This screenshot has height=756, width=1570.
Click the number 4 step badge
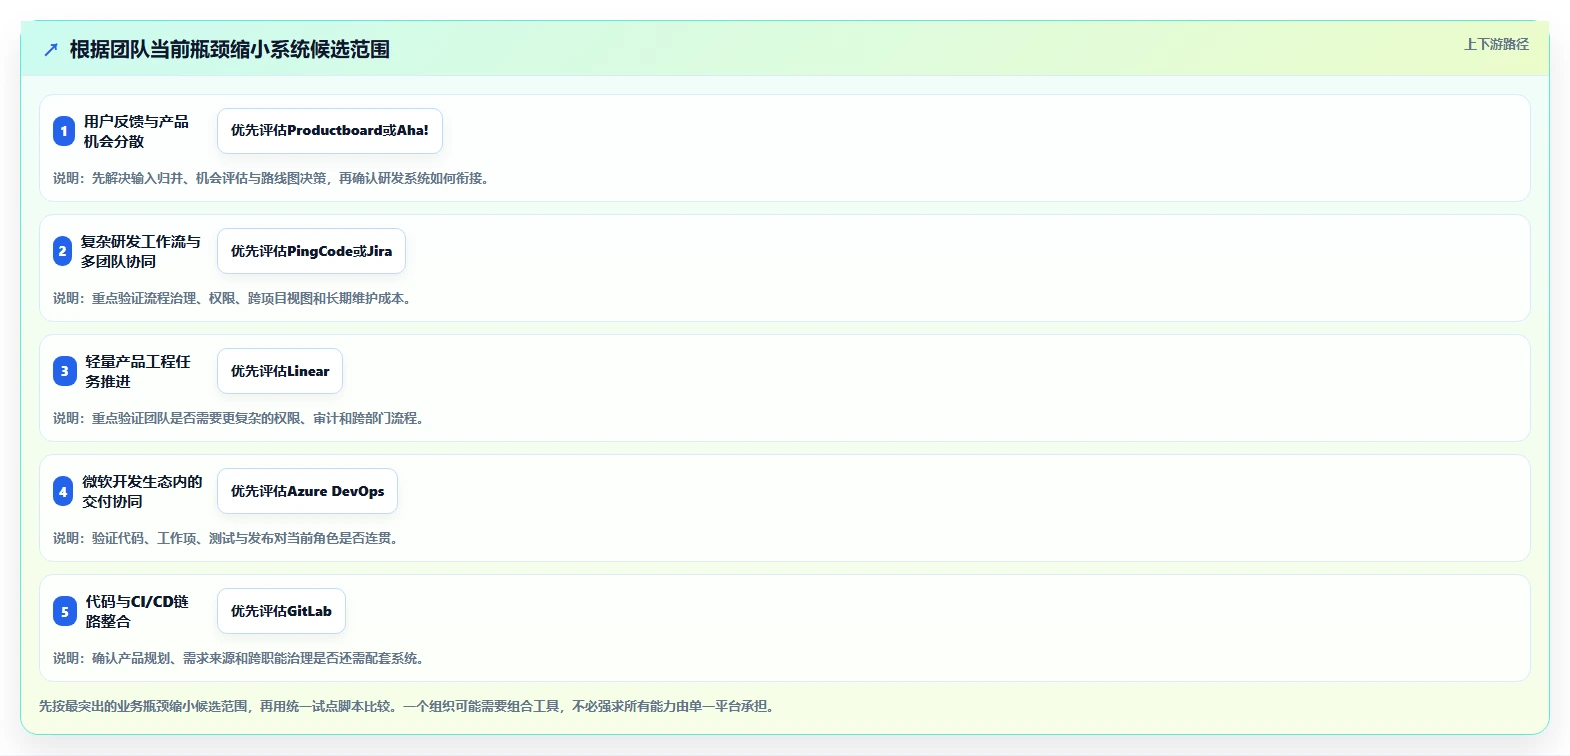[63, 491]
